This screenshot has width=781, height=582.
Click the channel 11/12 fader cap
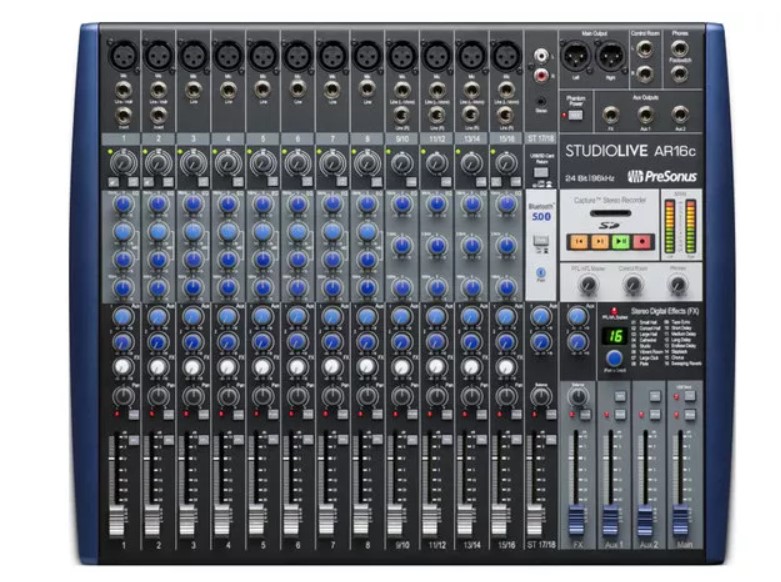pyautogui.click(x=430, y=521)
